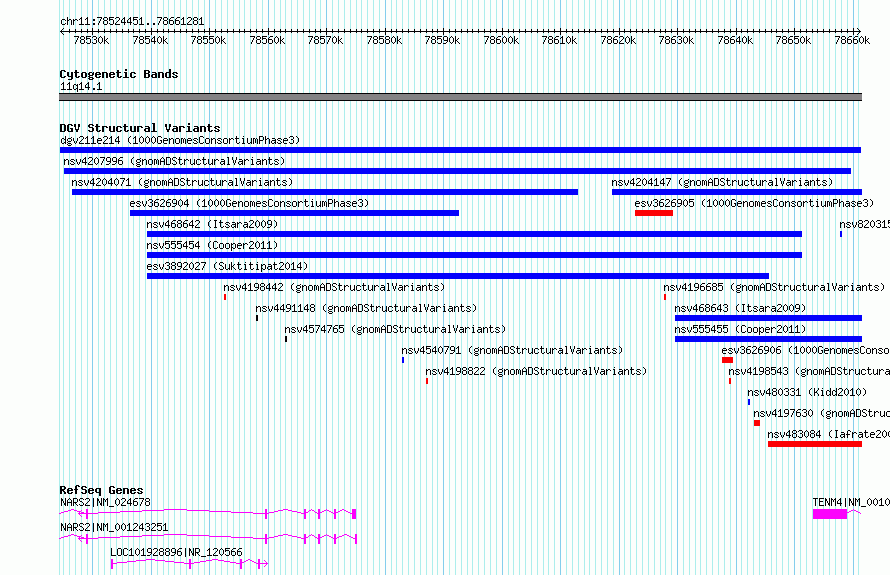Select the nsv468642 (Itsara2009) label
Viewport: 890px width, 575px height.
coord(212,224)
